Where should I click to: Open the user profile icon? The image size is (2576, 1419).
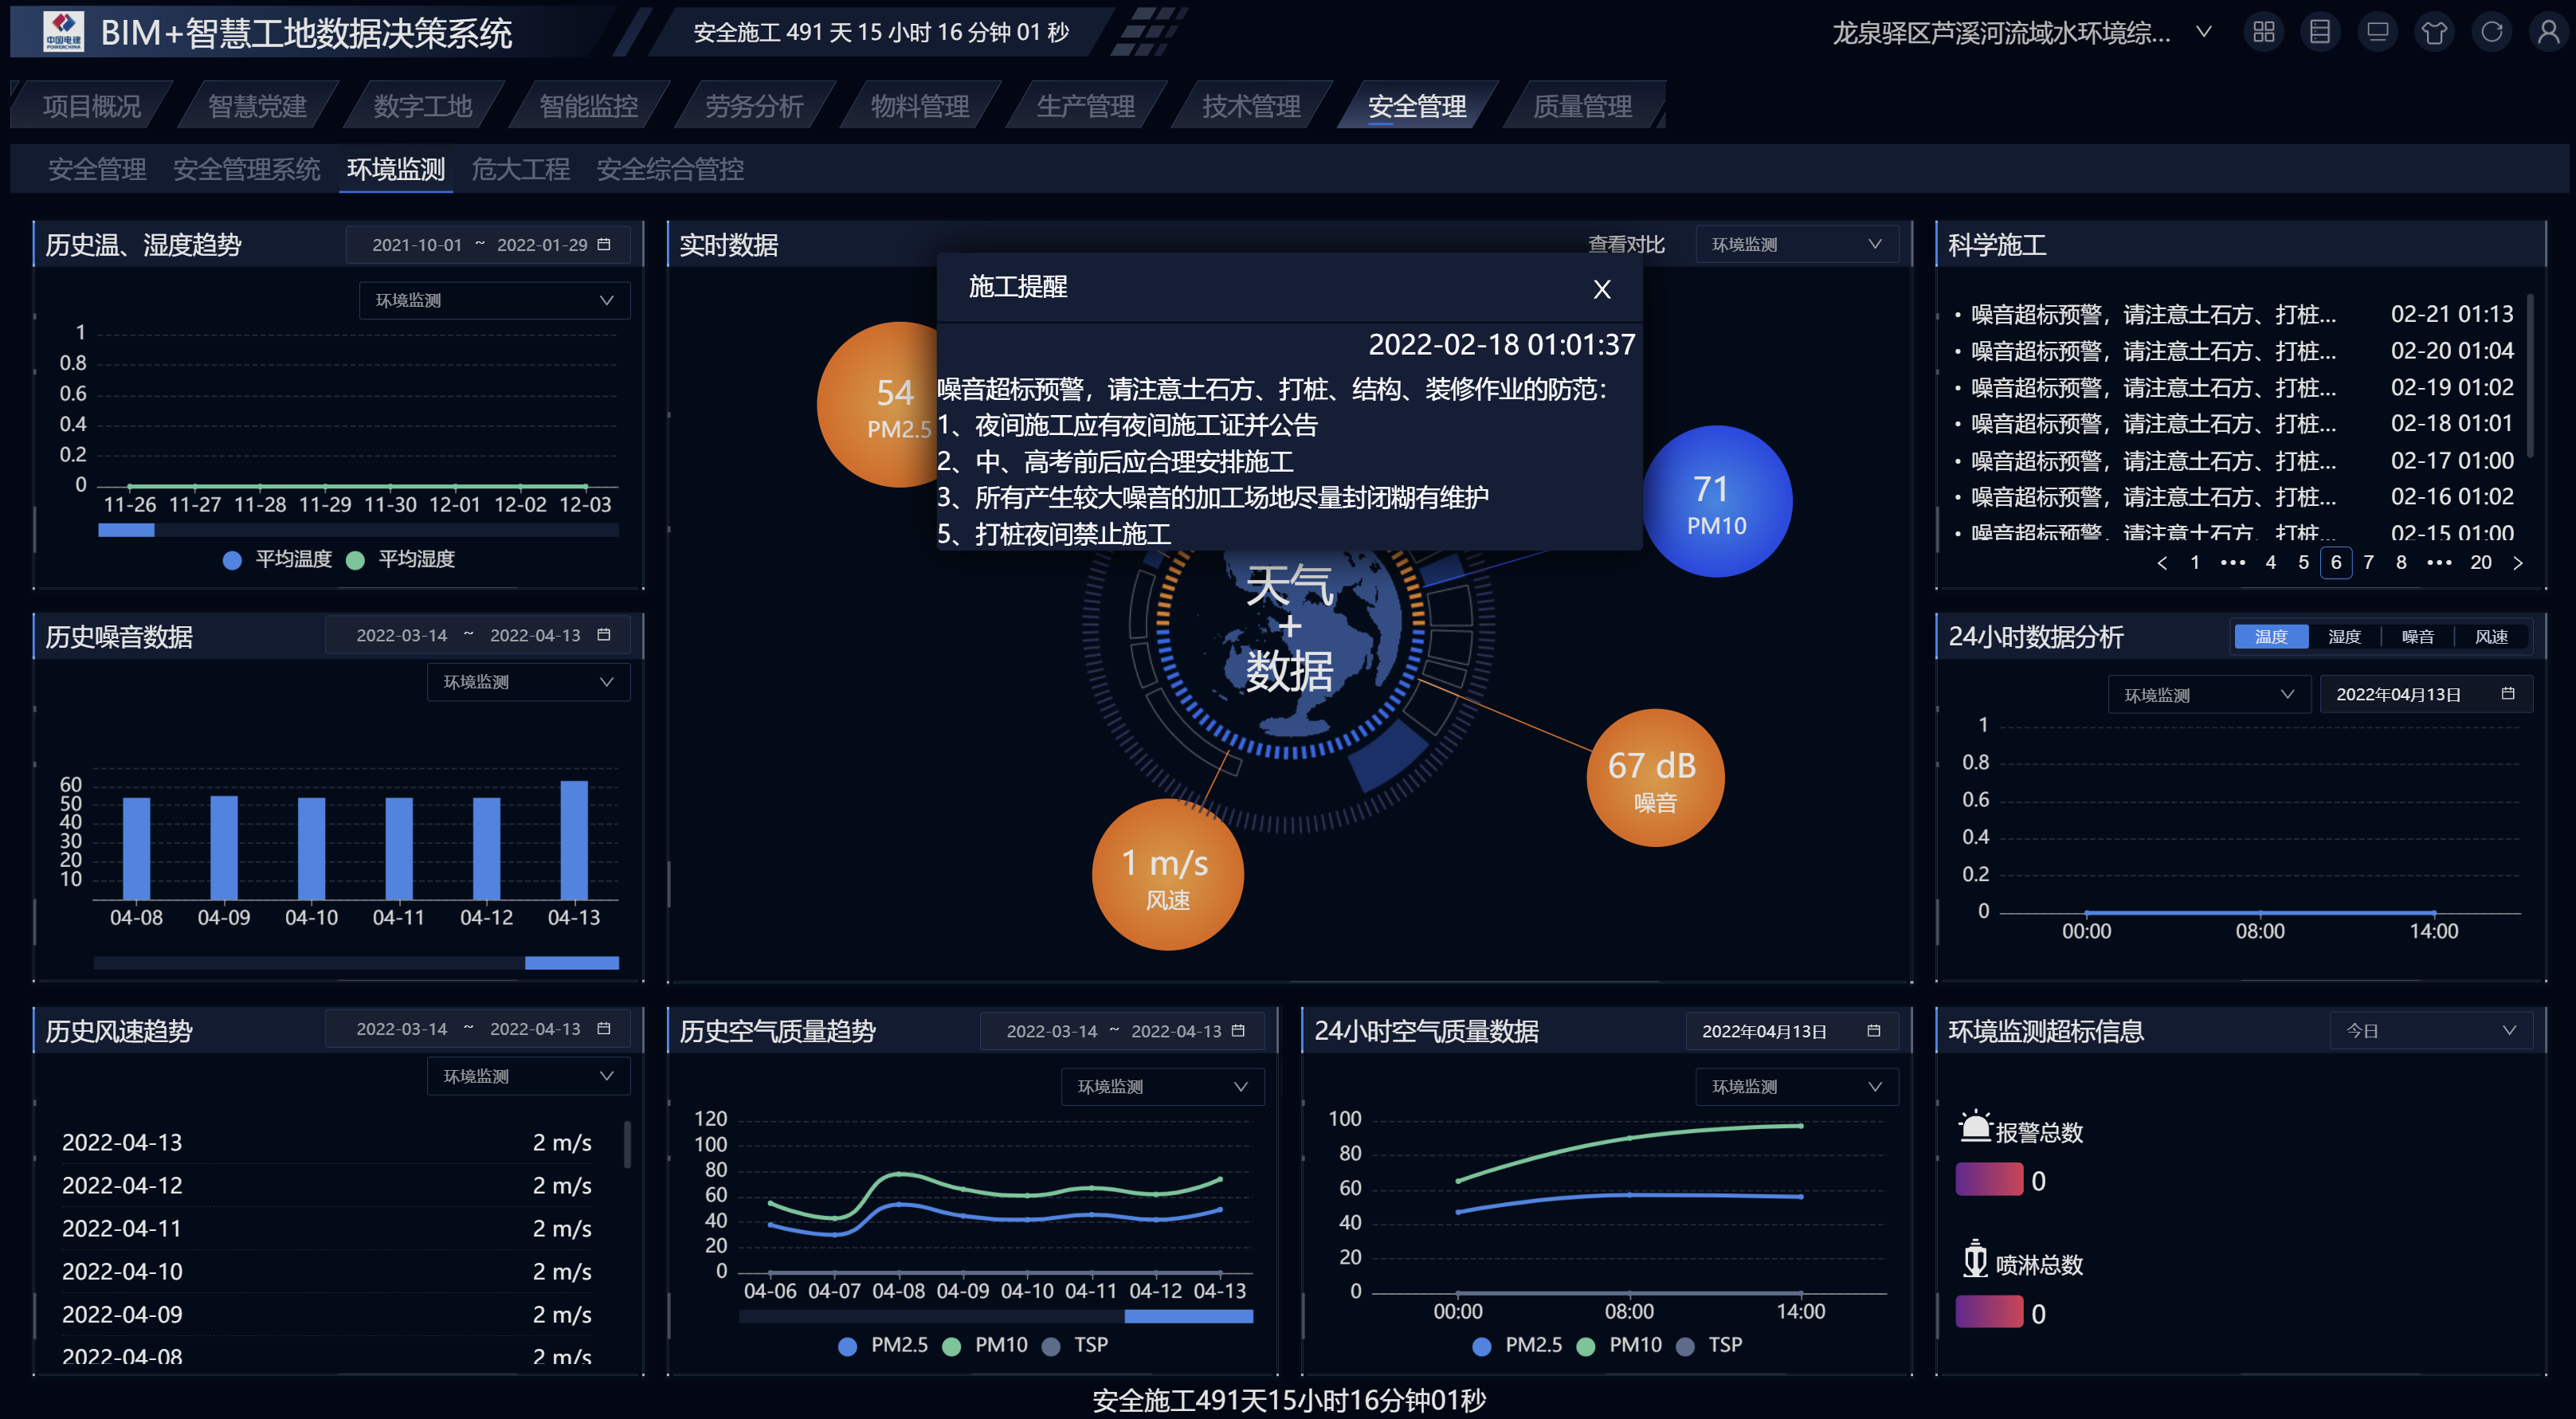(2548, 32)
